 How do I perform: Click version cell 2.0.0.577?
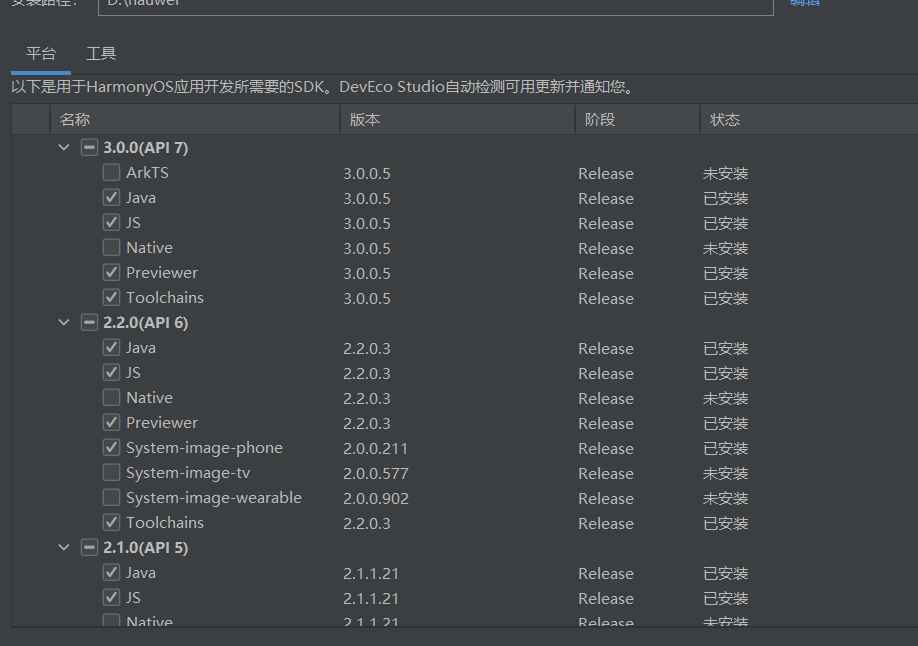click(376, 474)
